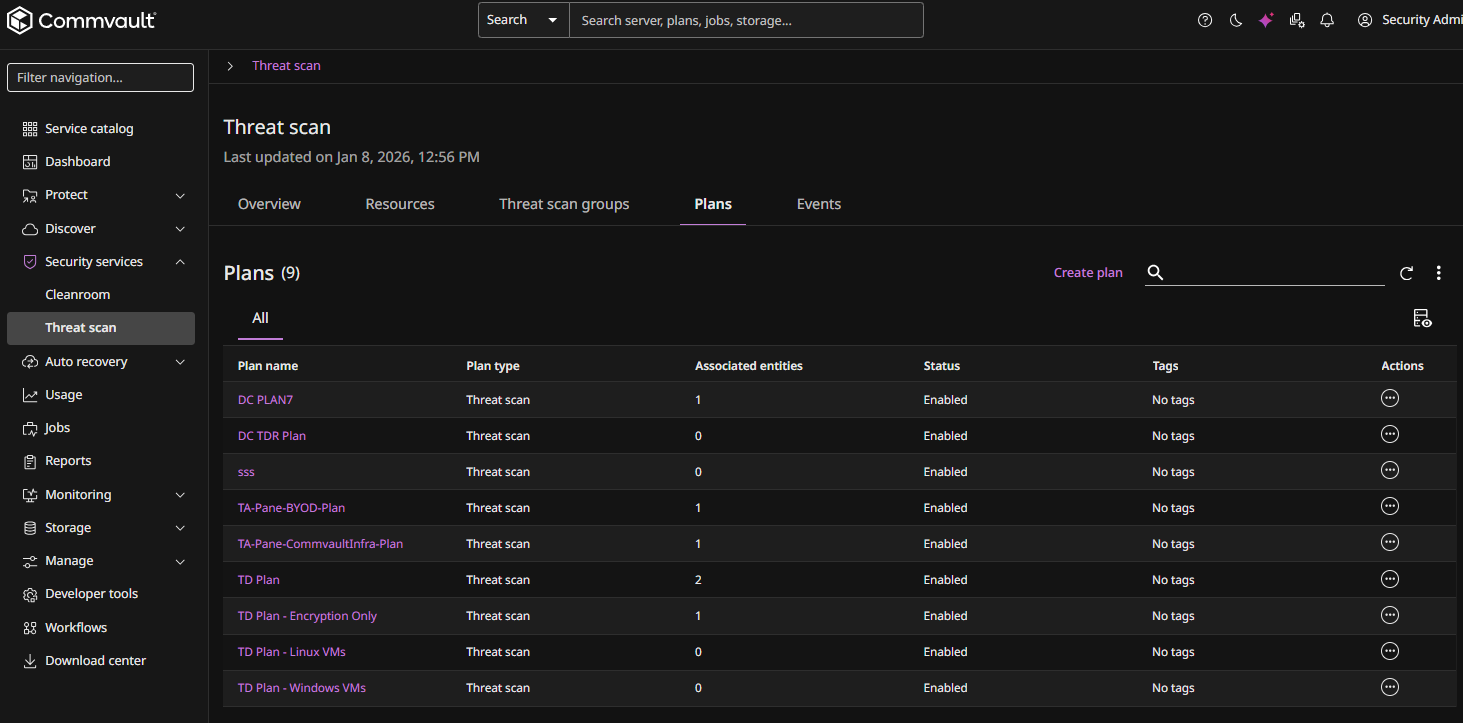Open the TD Plan link

pos(258,580)
